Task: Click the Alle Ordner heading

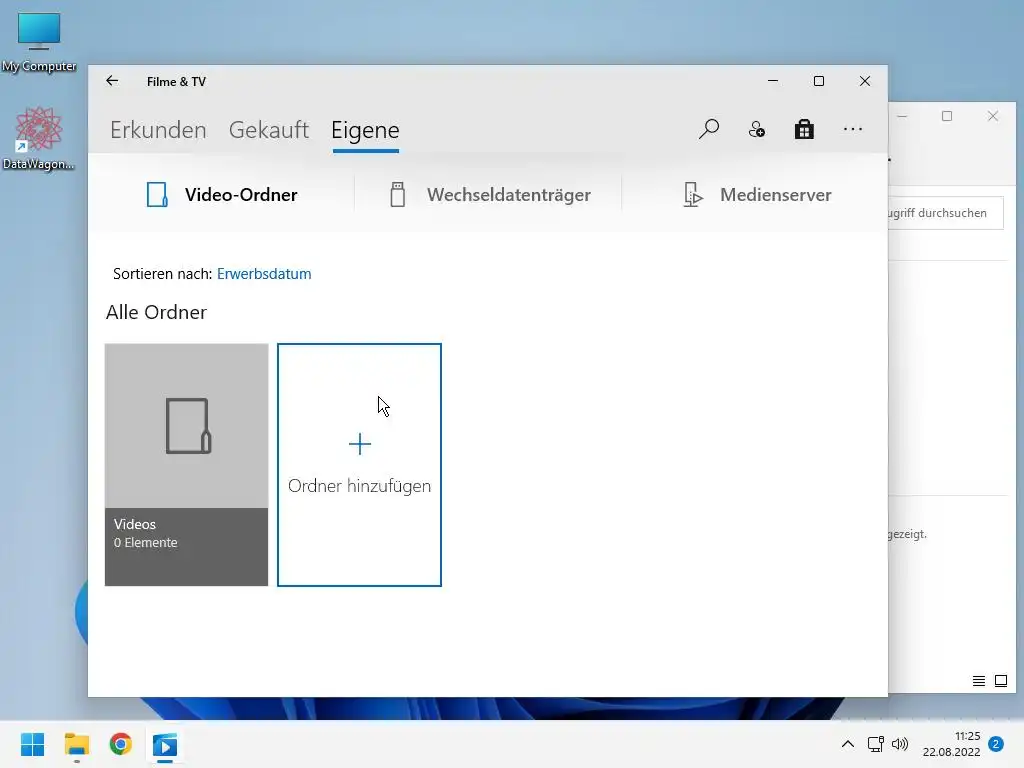Action: coord(156,312)
